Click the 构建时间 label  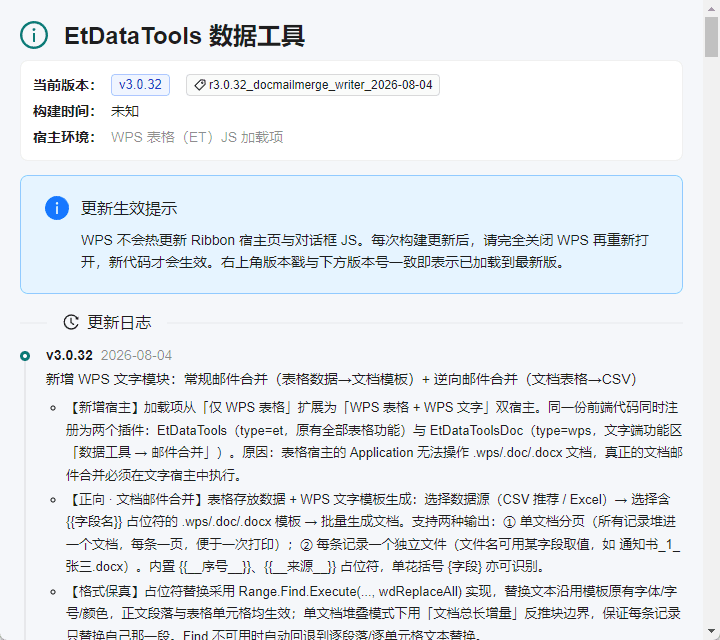tap(64, 111)
